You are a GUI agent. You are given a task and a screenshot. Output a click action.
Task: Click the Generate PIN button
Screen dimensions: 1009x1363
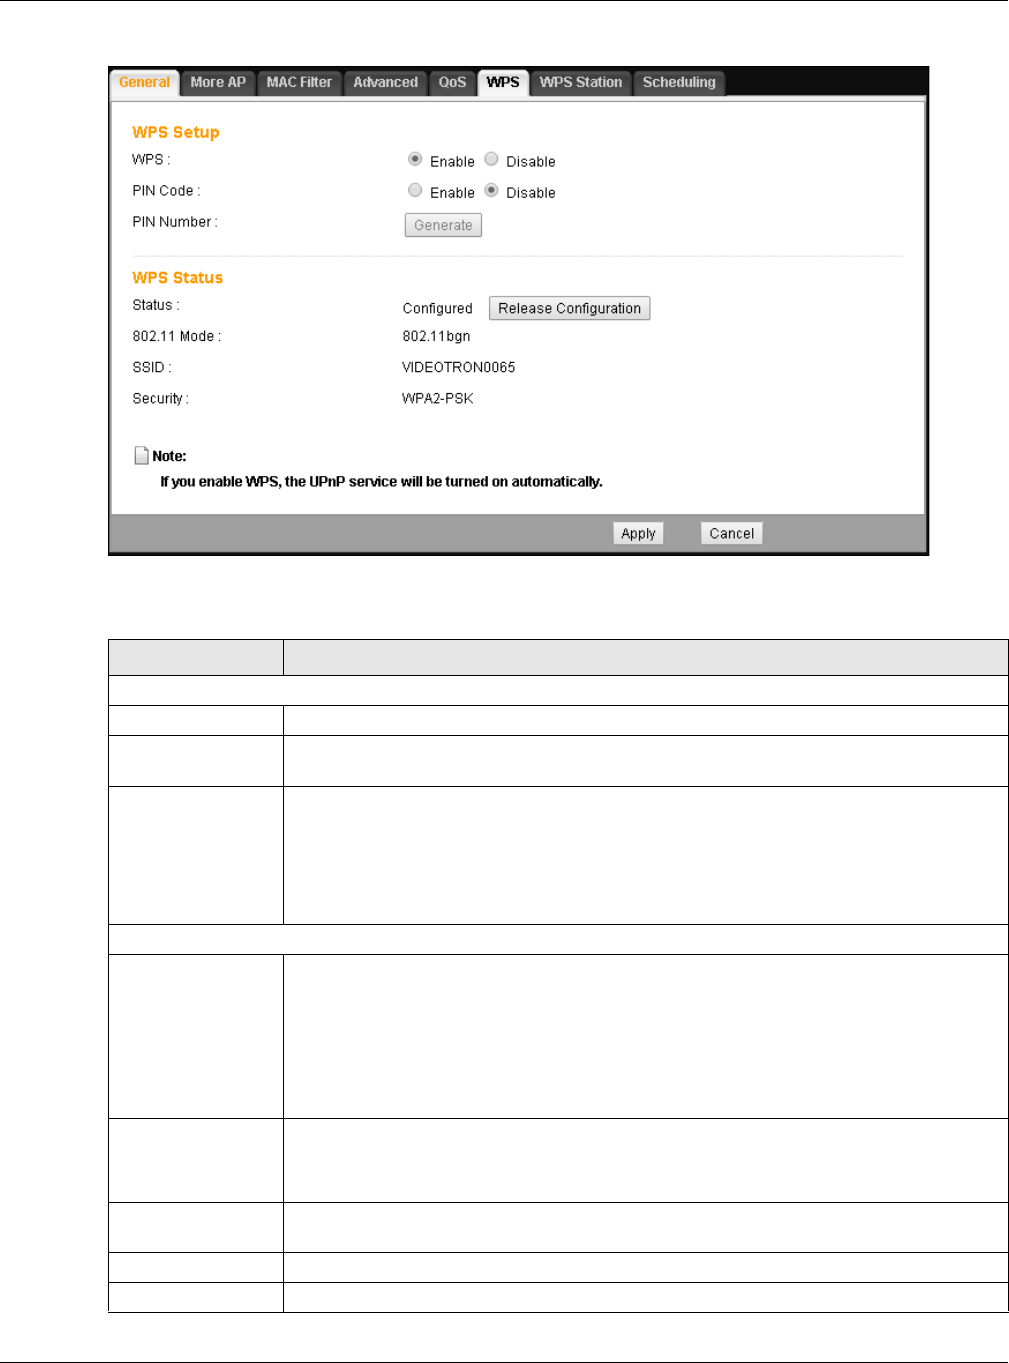443,225
